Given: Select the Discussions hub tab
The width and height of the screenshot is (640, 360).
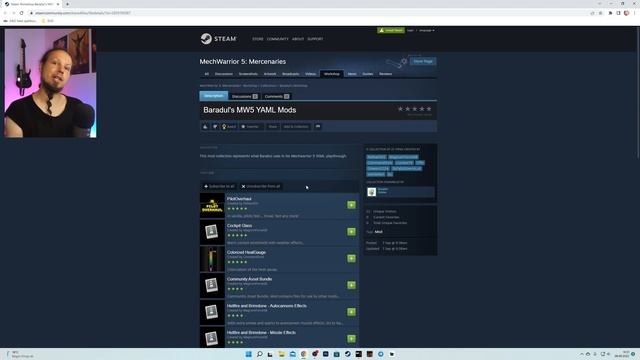Looking at the screenshot, I should [224, 74].
